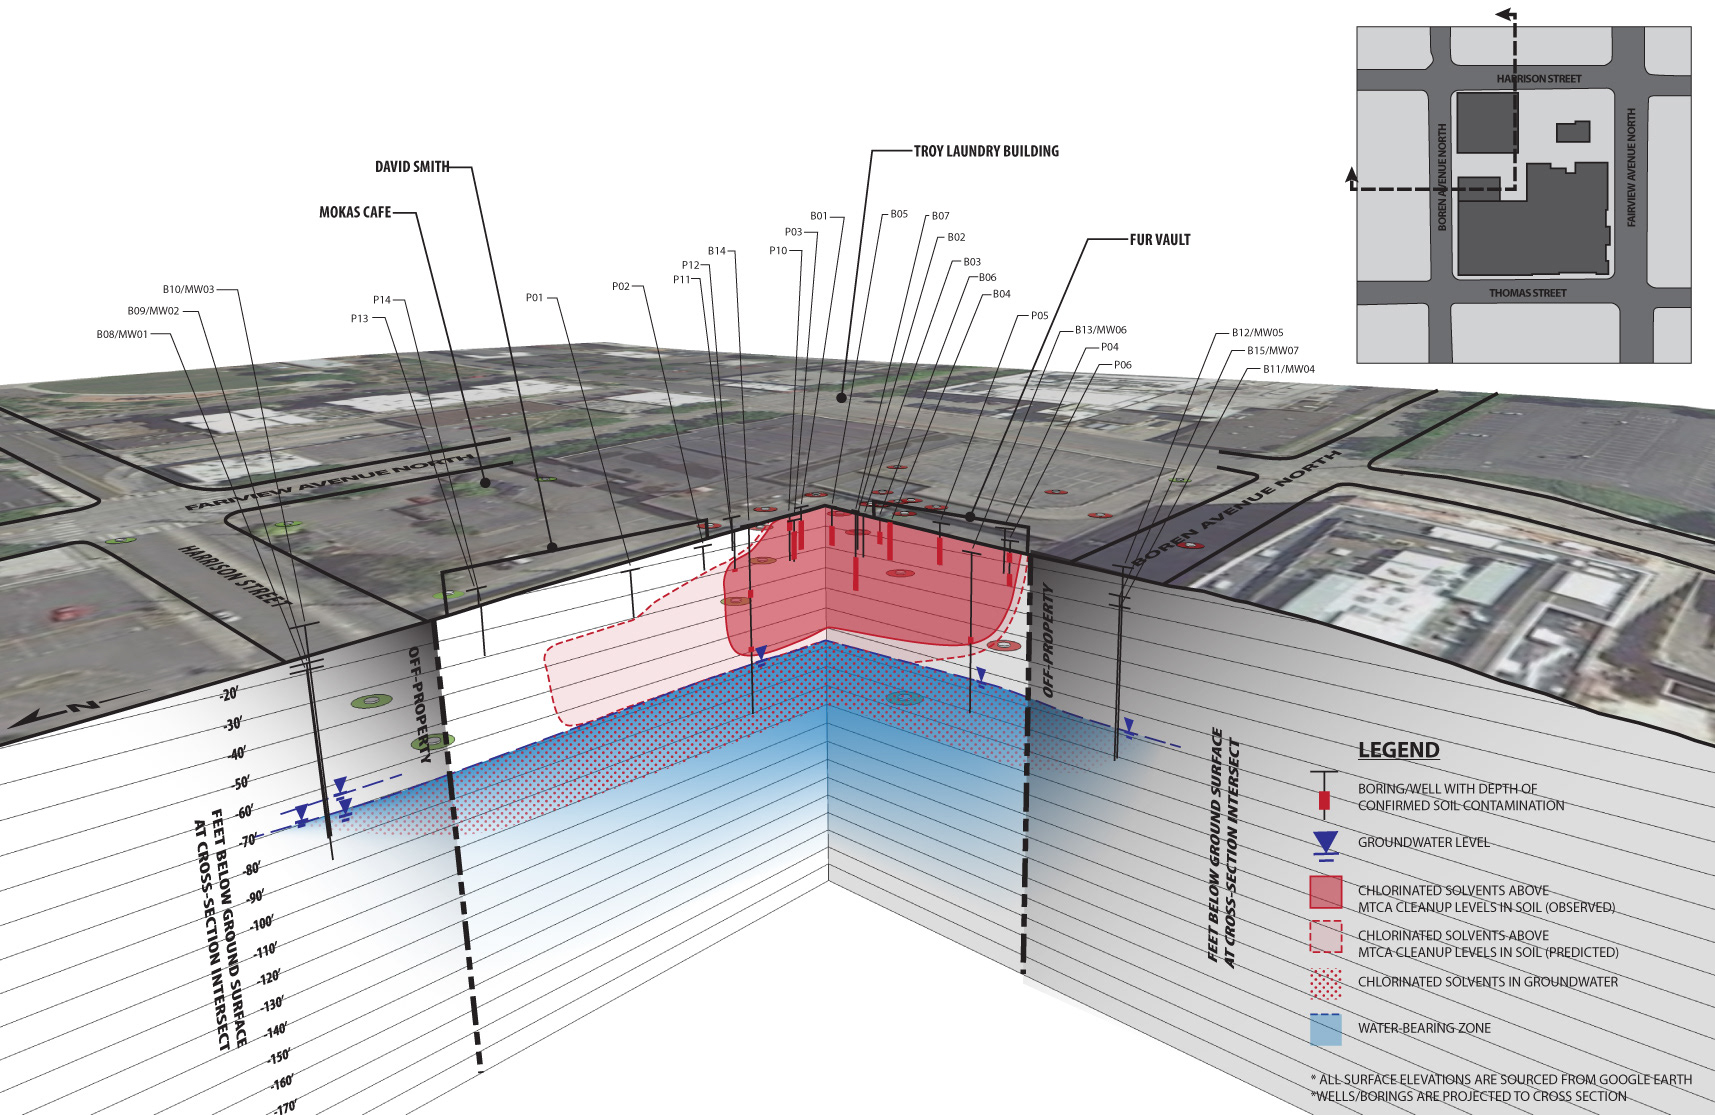Click the left OFF-PROPERTY boundary label

[x=419, y=705]
